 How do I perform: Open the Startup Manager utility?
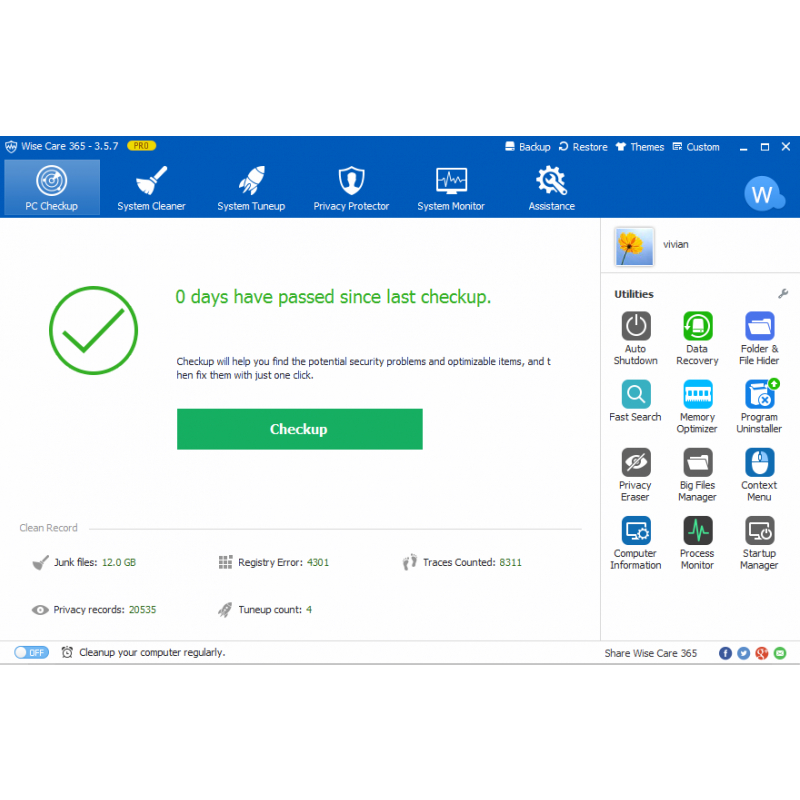[x=759, y=530]
